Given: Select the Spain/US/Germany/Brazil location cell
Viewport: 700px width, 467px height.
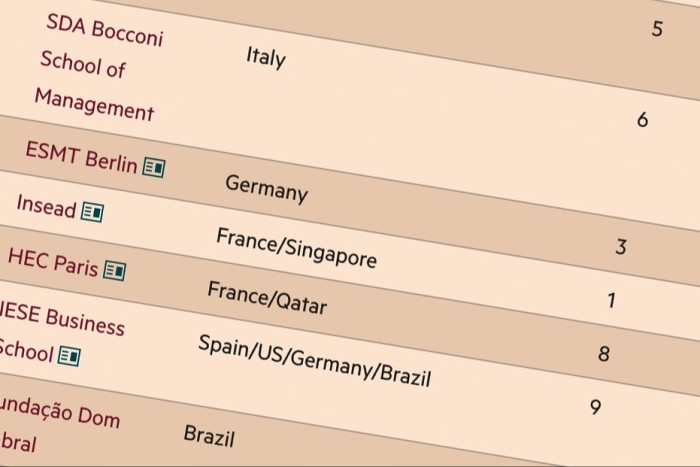Looking at the screenshot, I should point(314,360).
